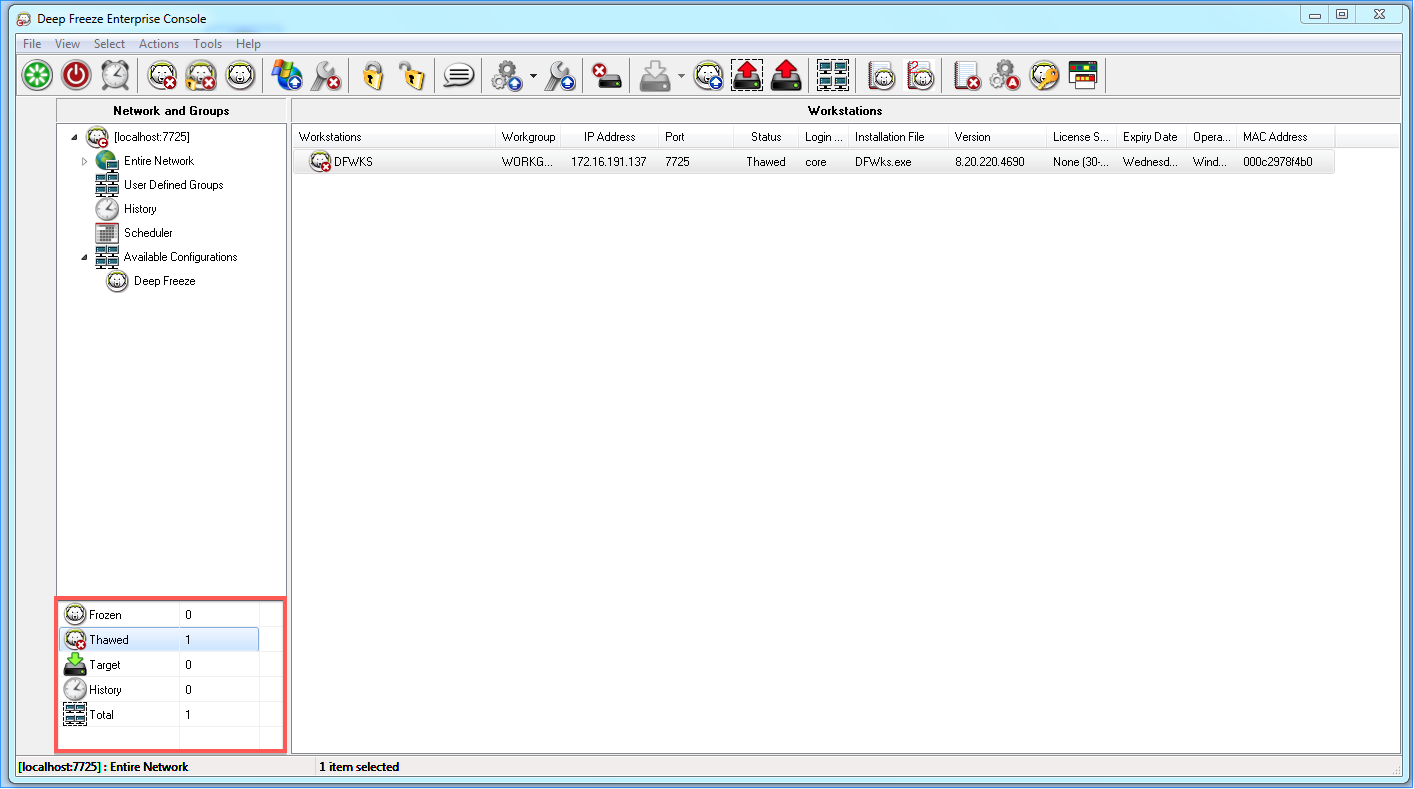Collapse the Available Configurations tree node
This screenshot has width=1414, height=789.
(84, 257)
